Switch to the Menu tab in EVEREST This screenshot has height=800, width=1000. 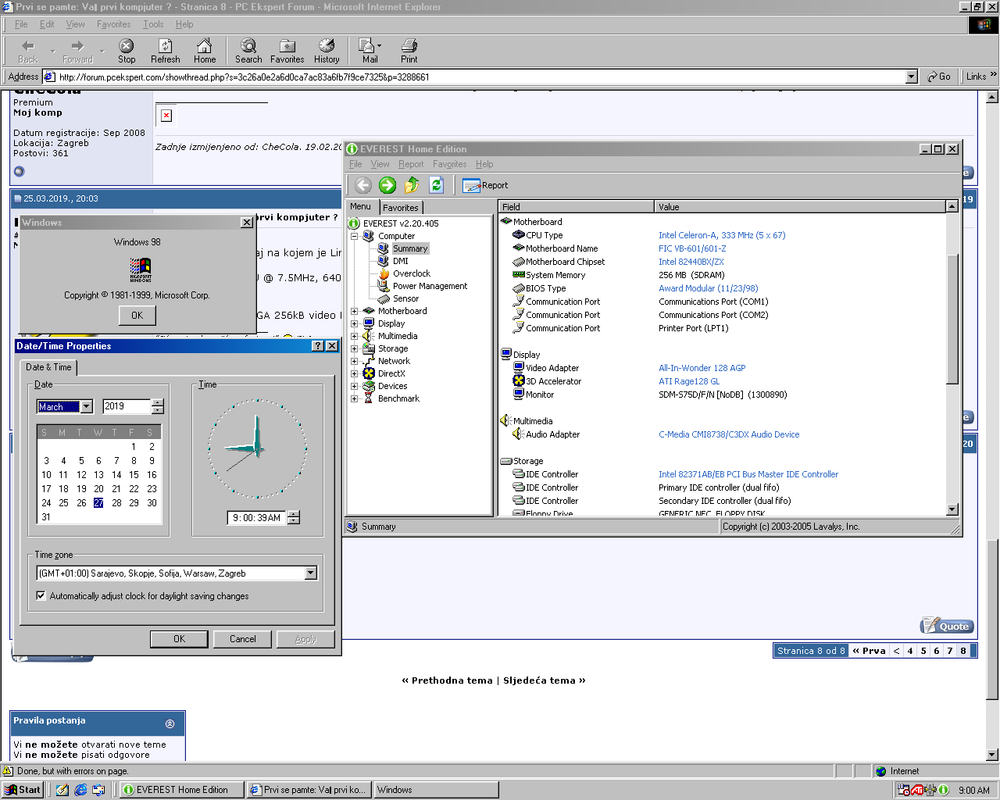point(360,207)
